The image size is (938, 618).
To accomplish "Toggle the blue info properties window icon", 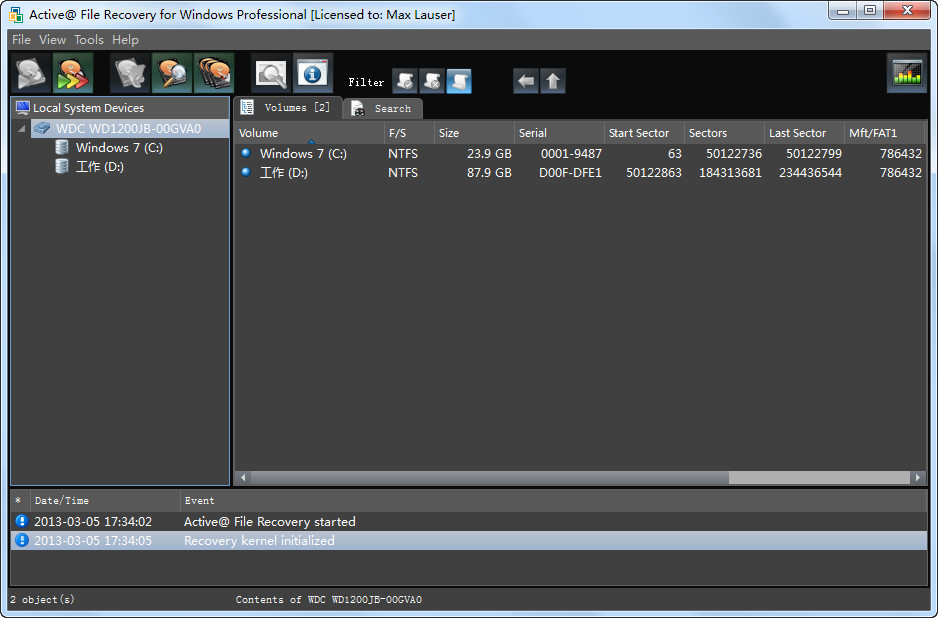I will 313,73.
